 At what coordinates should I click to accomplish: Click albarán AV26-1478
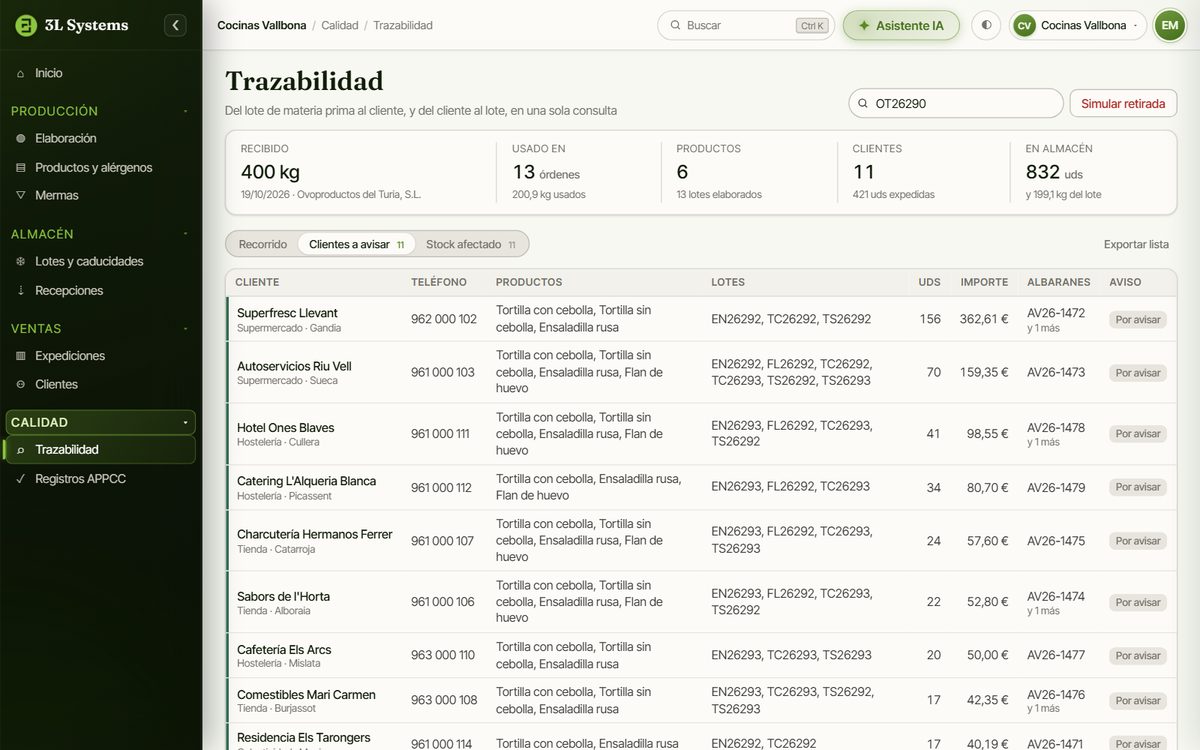[1056, 427]
